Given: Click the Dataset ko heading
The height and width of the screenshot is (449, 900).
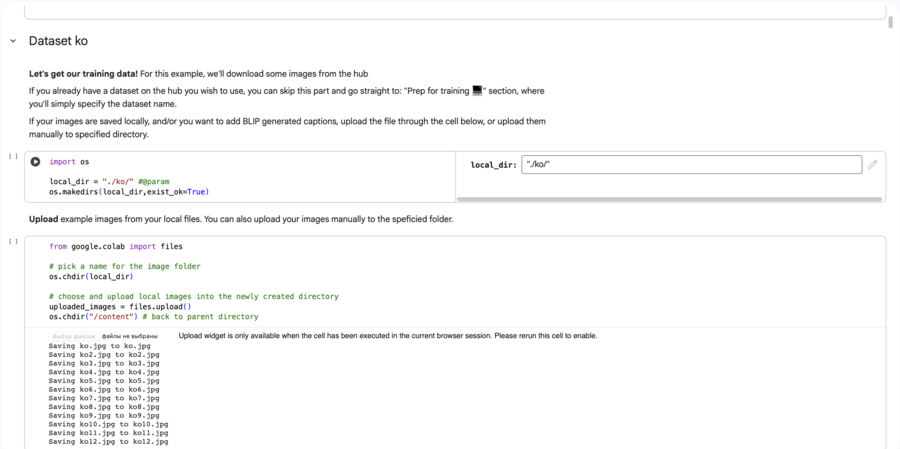Looking at the screenshot, I should click(58, 41).
